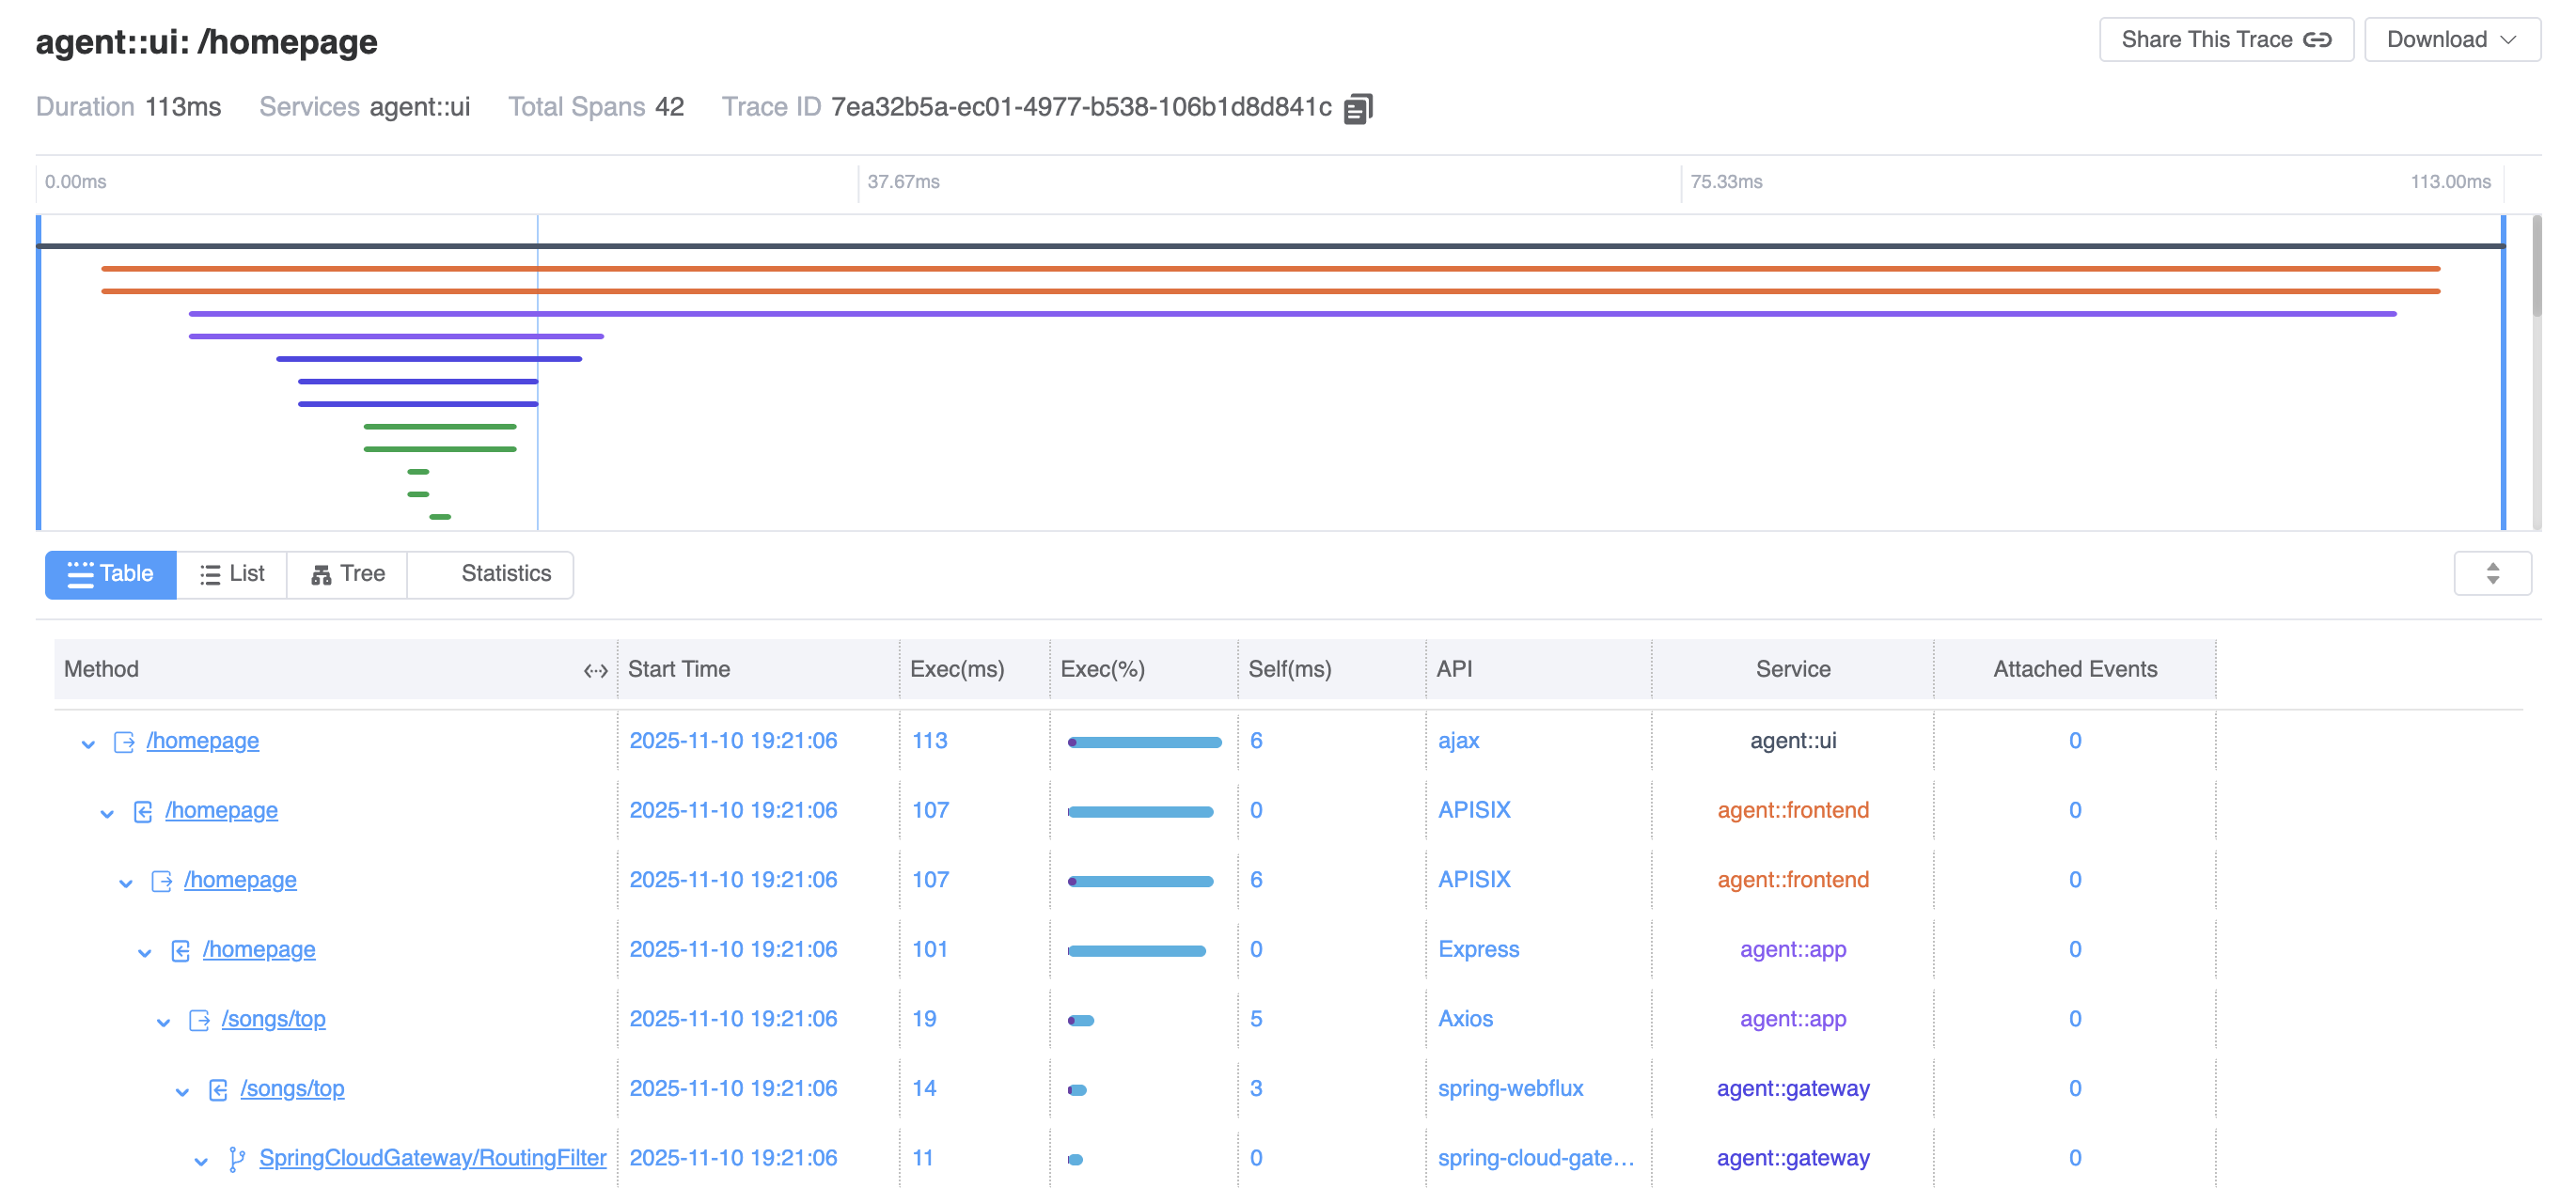The image size is (2576, 1188).
Task: Switch to the Tree view tab
Action: pos(347,574)
